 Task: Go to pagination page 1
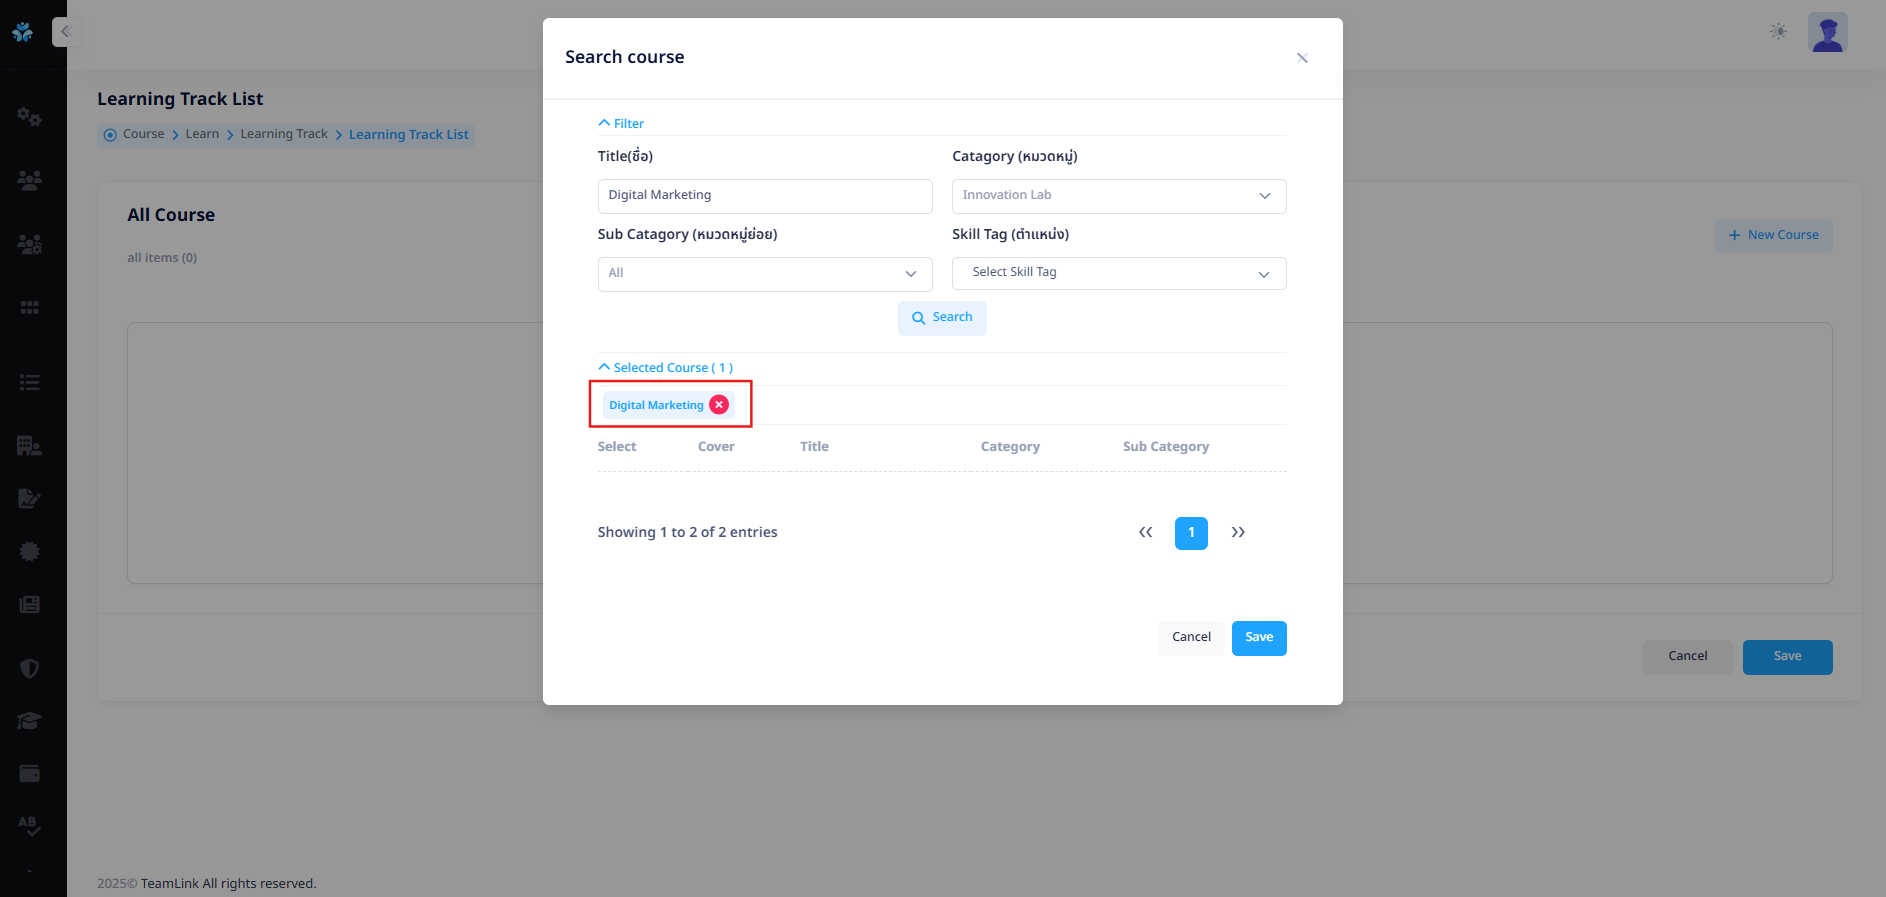(x=1191, y=533)
